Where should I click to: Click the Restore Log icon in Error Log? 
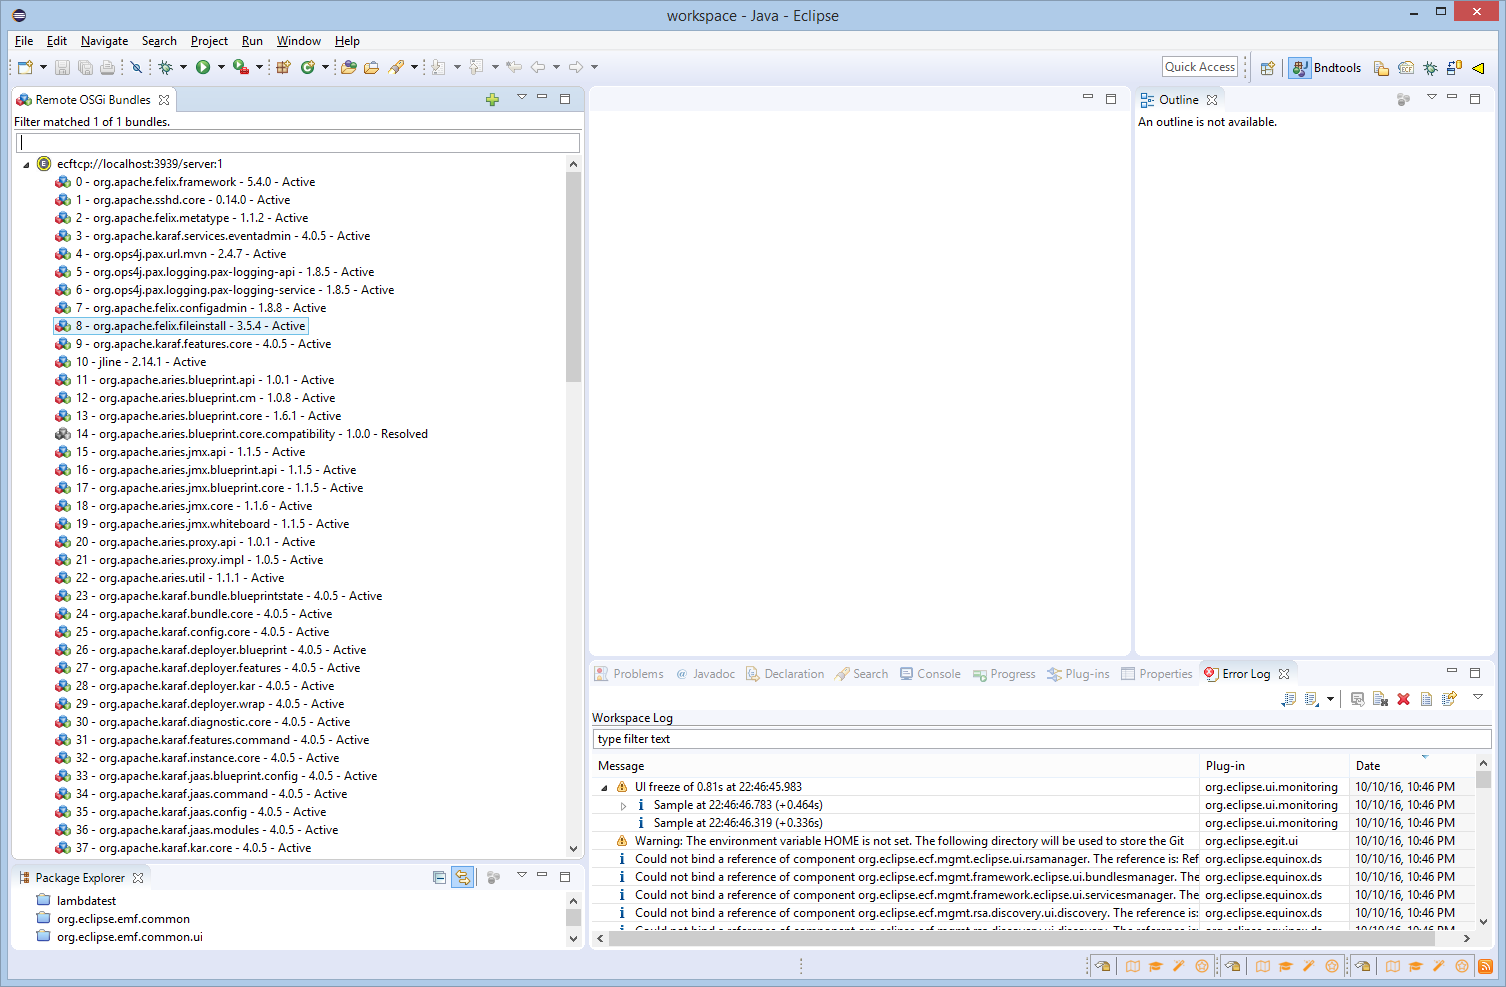[x=1449, y=699]
